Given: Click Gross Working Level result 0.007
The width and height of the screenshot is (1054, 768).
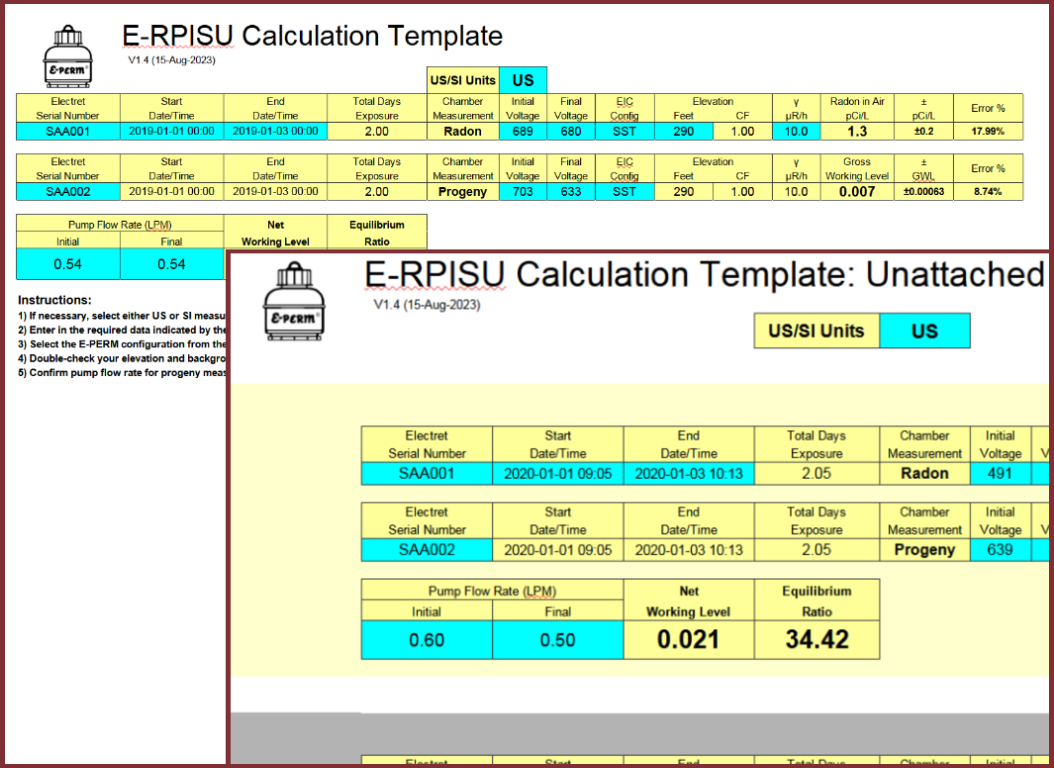Looking at the screenshot, I should click(857, 191).
